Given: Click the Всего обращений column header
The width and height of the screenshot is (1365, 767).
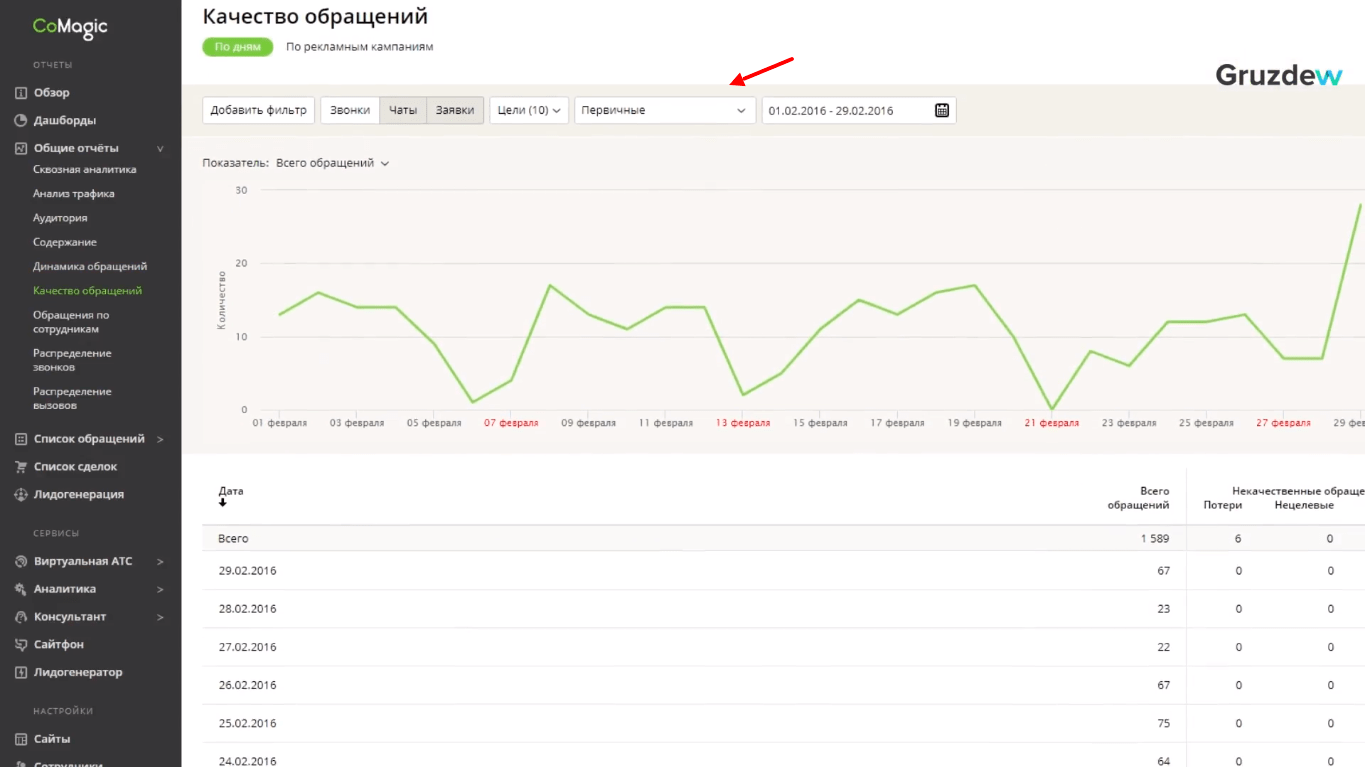Looking at the screenshot, I should pyautogui.click(x=1138, y=498).
